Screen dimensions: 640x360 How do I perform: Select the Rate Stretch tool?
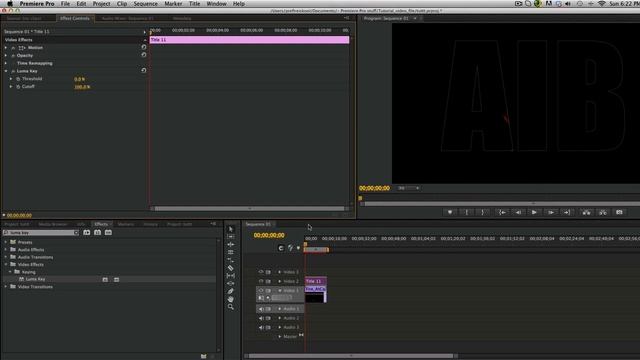231,260
